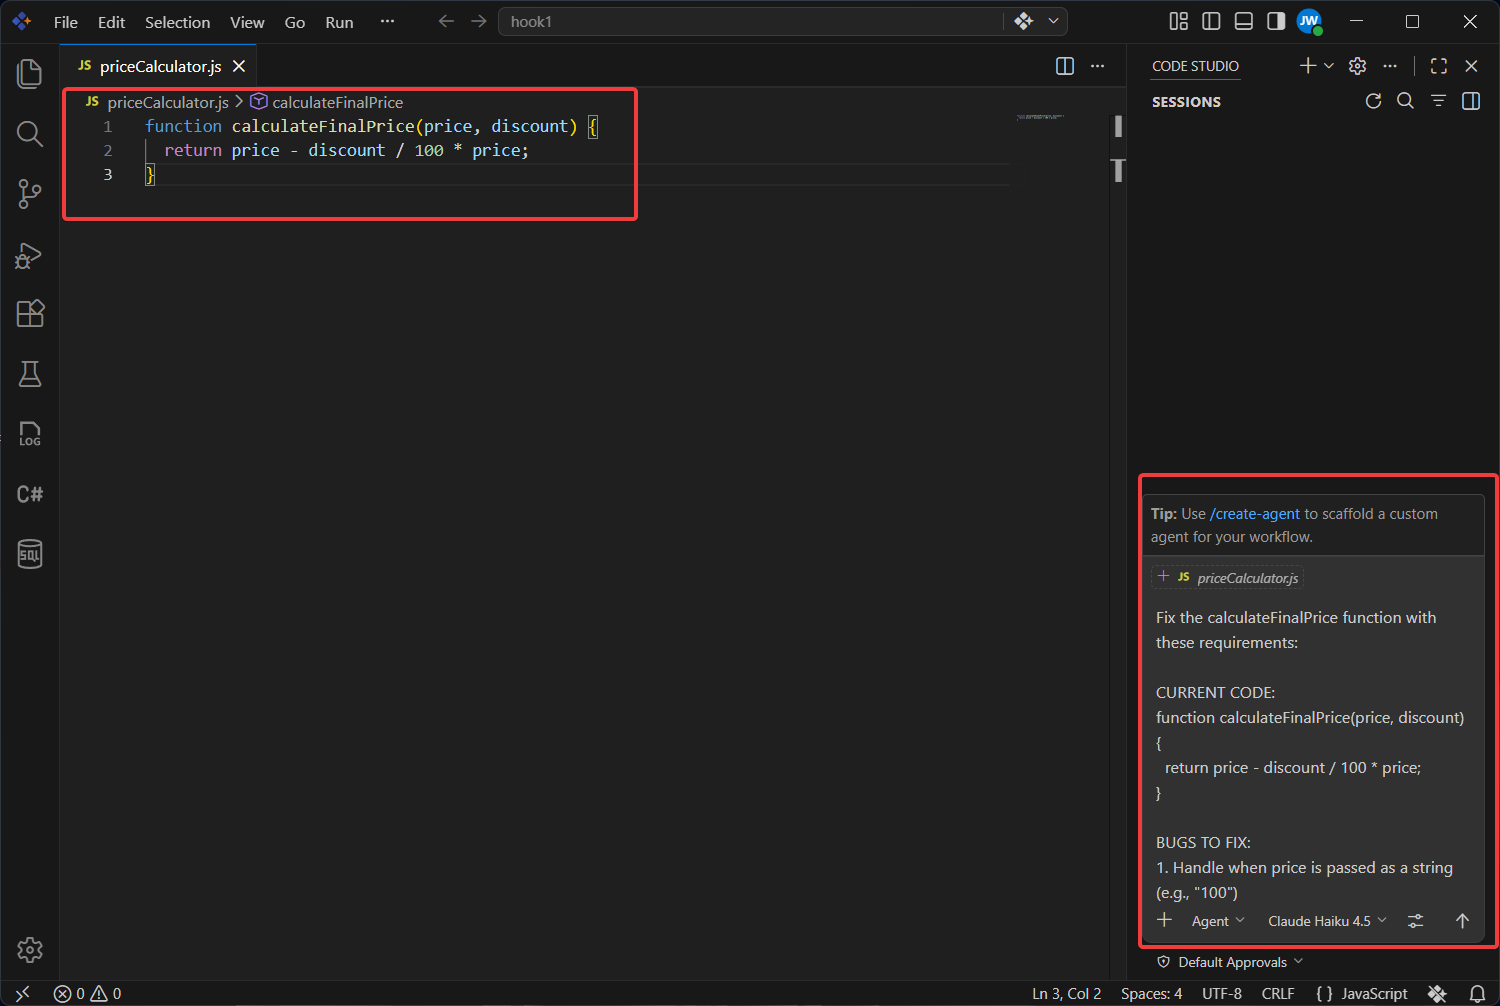This screenshot has width=1500, height=1006.
Task: Add the suggested priceCalculator.js context chip
Action: coord(1227,577)
